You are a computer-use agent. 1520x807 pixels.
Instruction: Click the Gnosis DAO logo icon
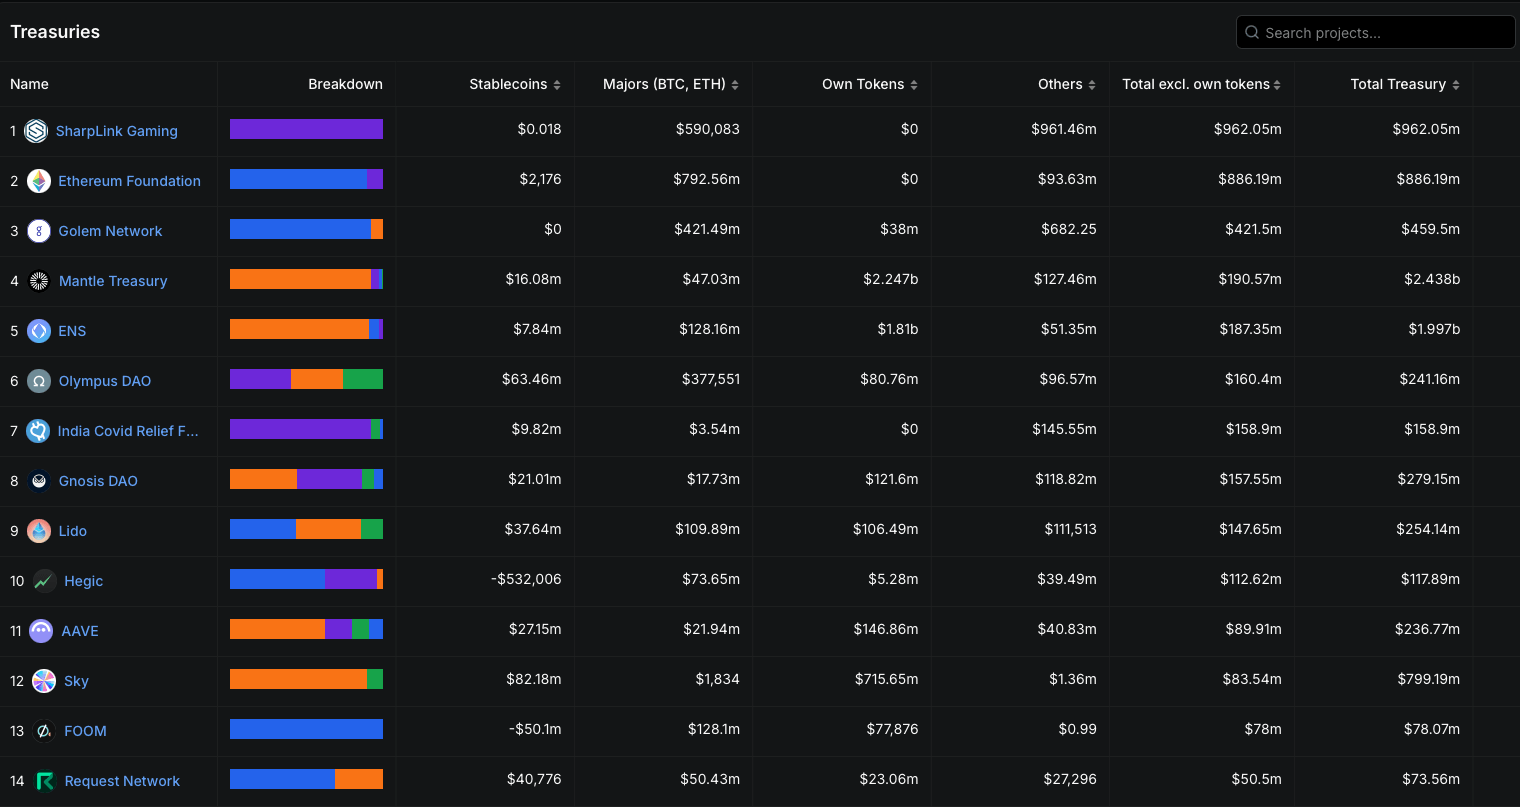(x=39, y=481)
